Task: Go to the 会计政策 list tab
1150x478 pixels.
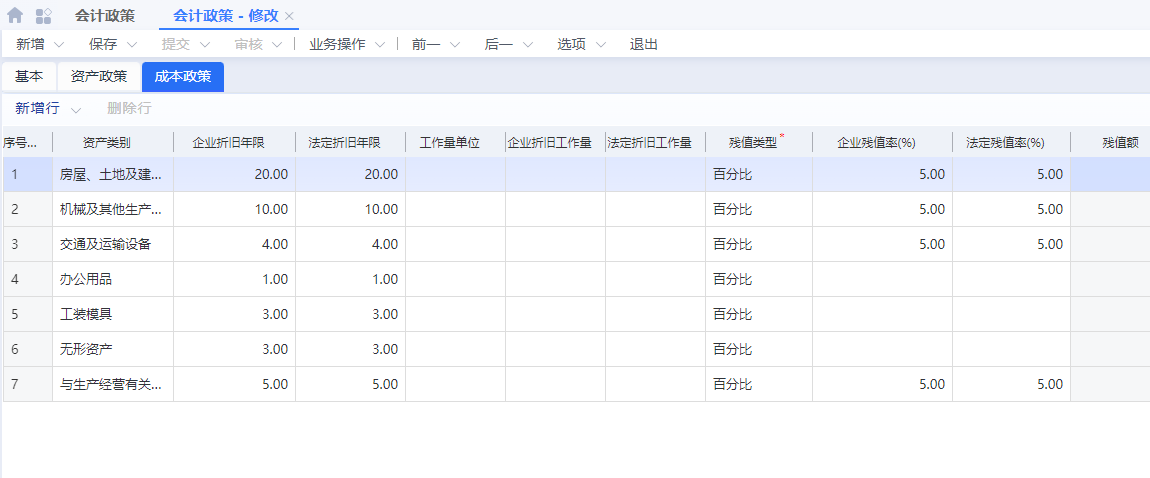Action: [105, 16]
